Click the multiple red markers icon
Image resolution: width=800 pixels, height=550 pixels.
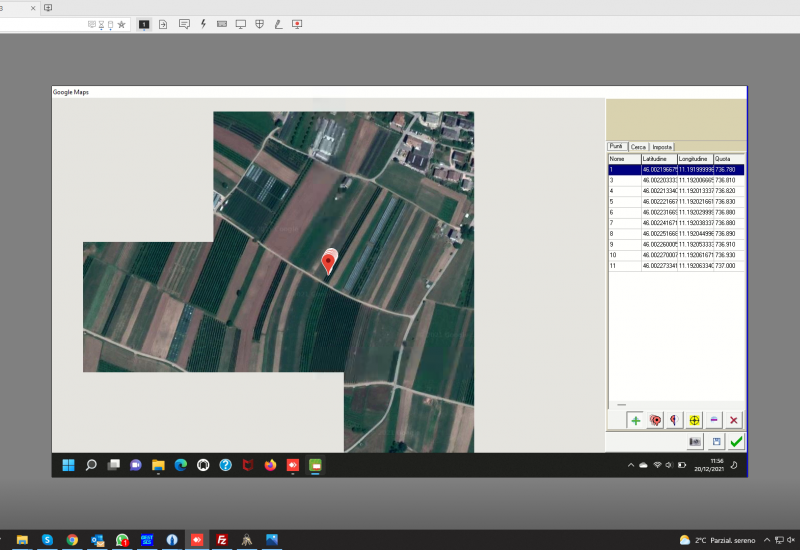[x=655, y=421]
